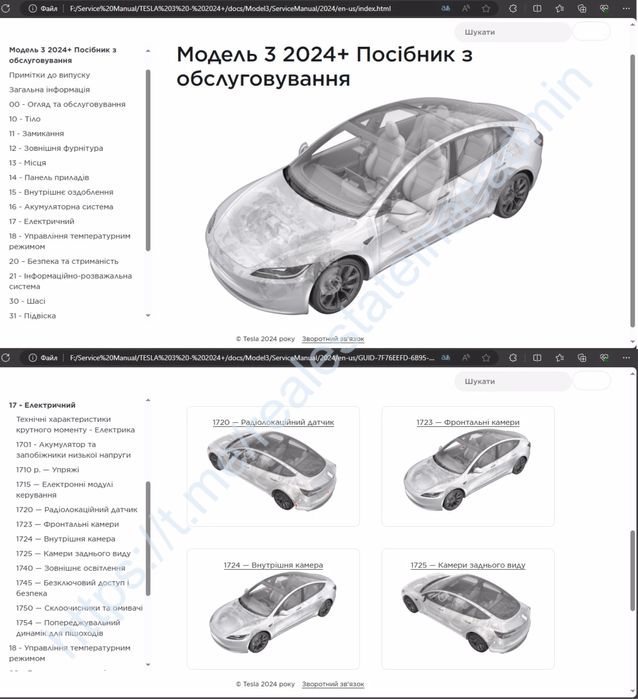Open 16 - Акумуляторна система section

(x=61, y=207)
